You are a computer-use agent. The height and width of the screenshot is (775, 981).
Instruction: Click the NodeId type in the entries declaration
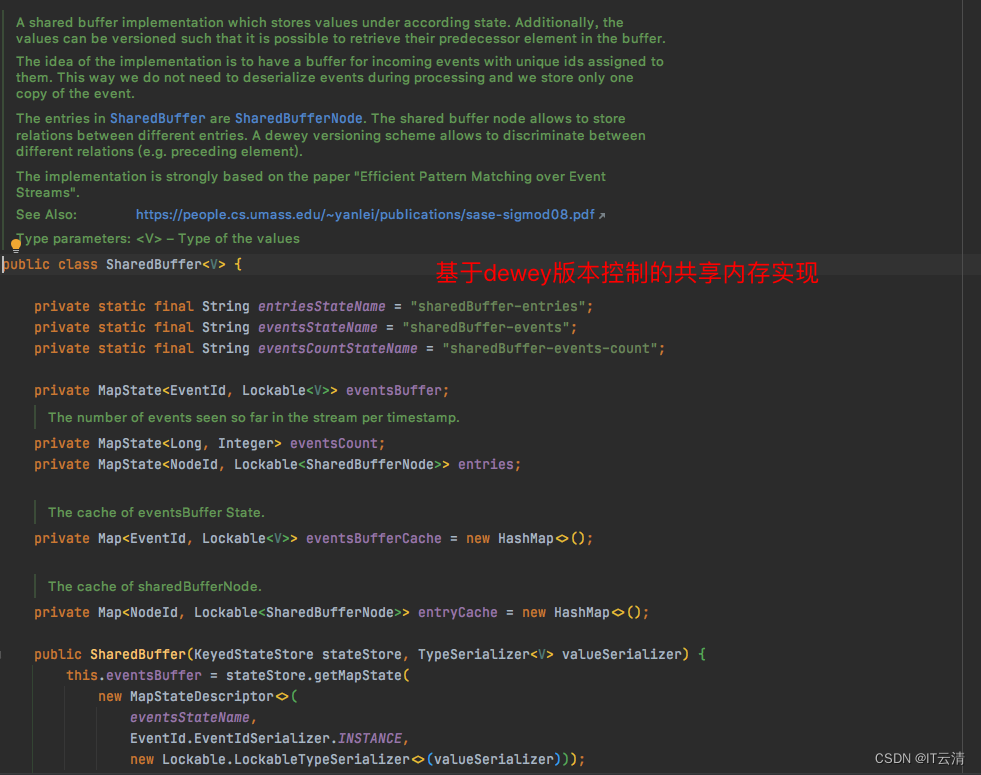tap(194, 465)
